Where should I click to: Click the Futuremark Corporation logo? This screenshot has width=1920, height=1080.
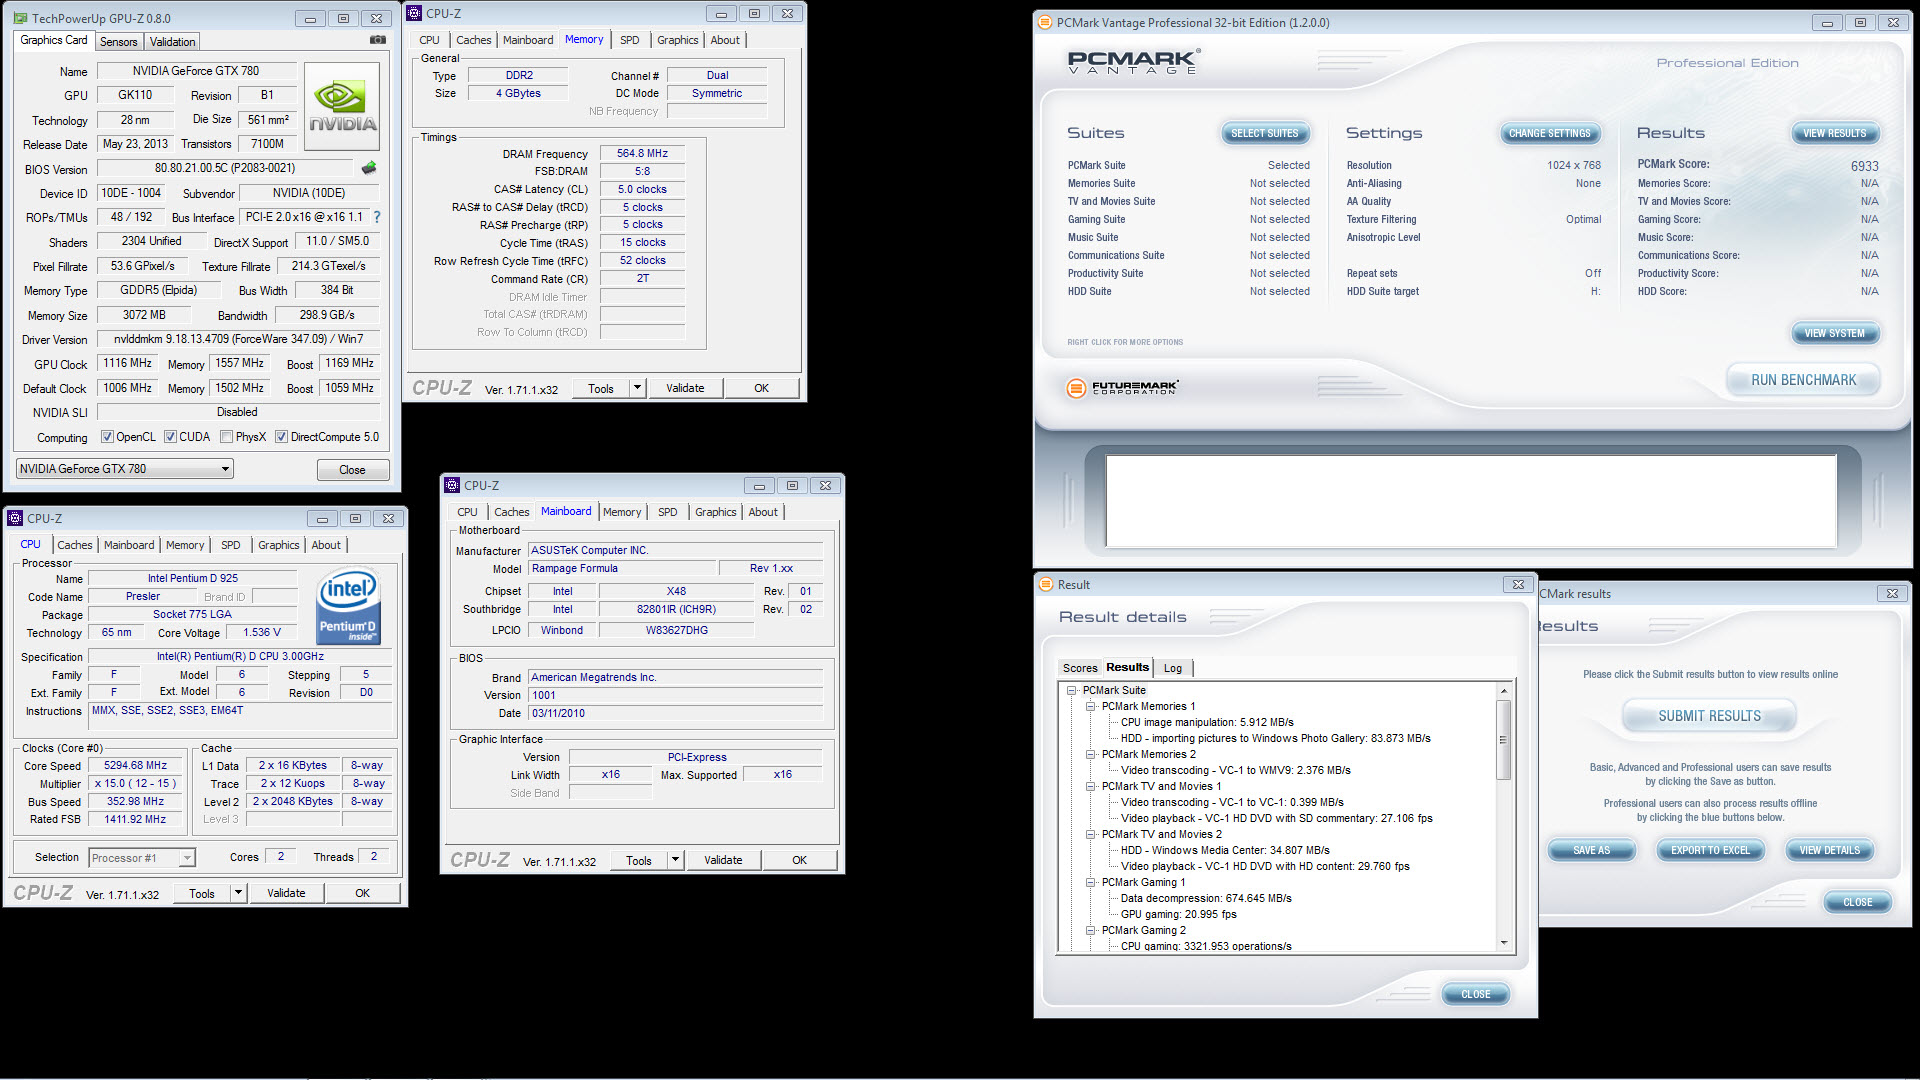click(1122, 388)
